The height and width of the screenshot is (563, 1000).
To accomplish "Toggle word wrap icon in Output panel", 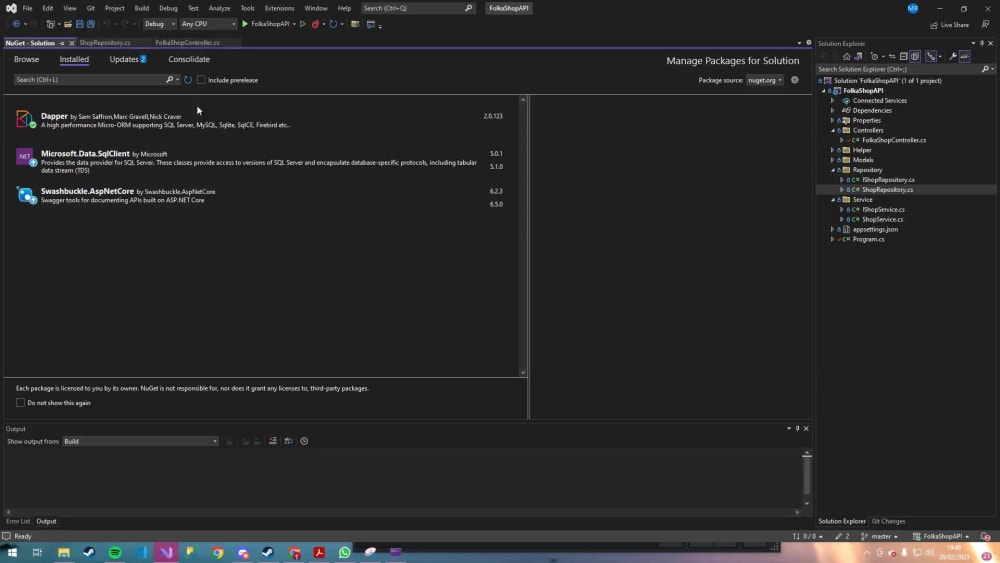I will (288, 441).
